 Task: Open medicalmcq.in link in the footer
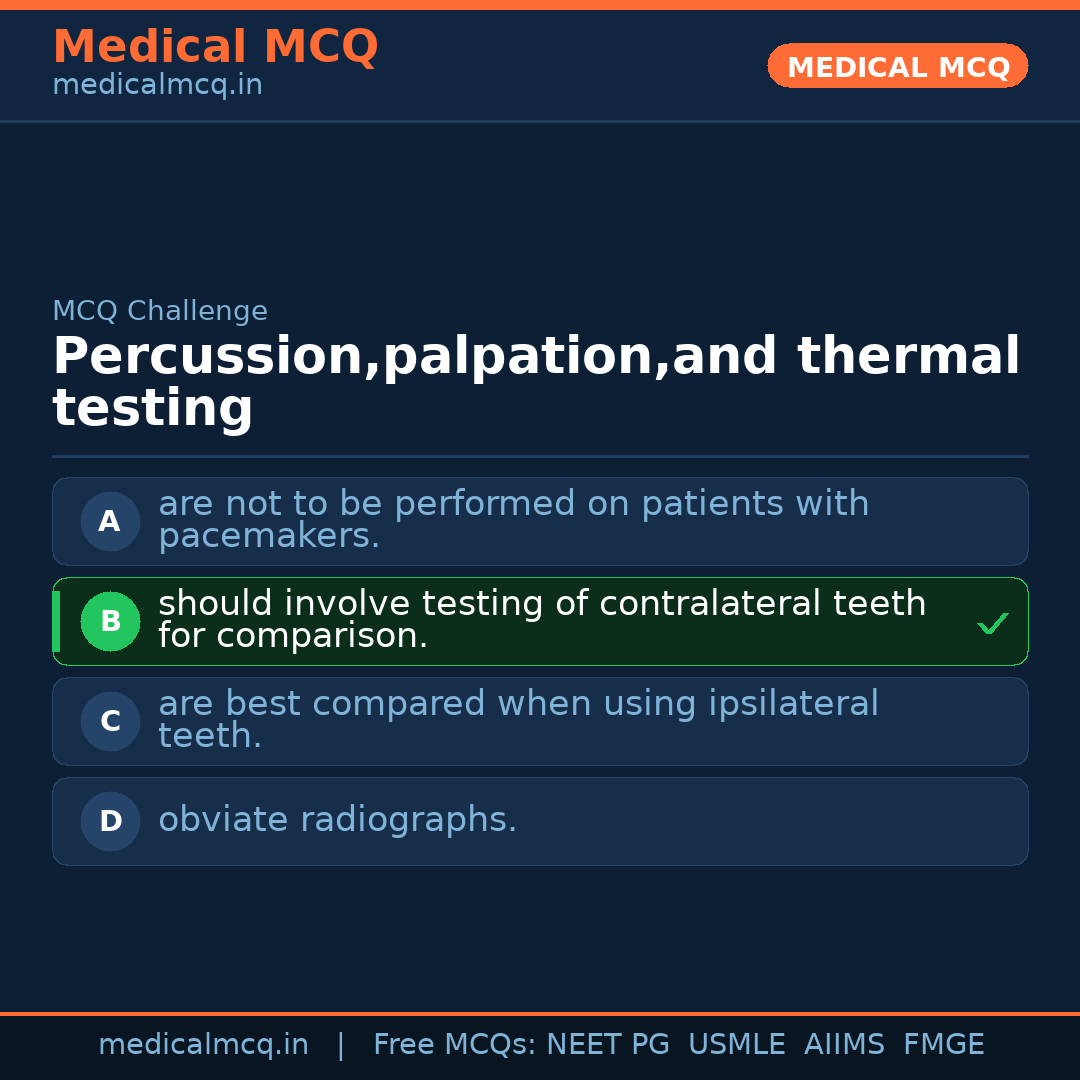point(203,1045)
